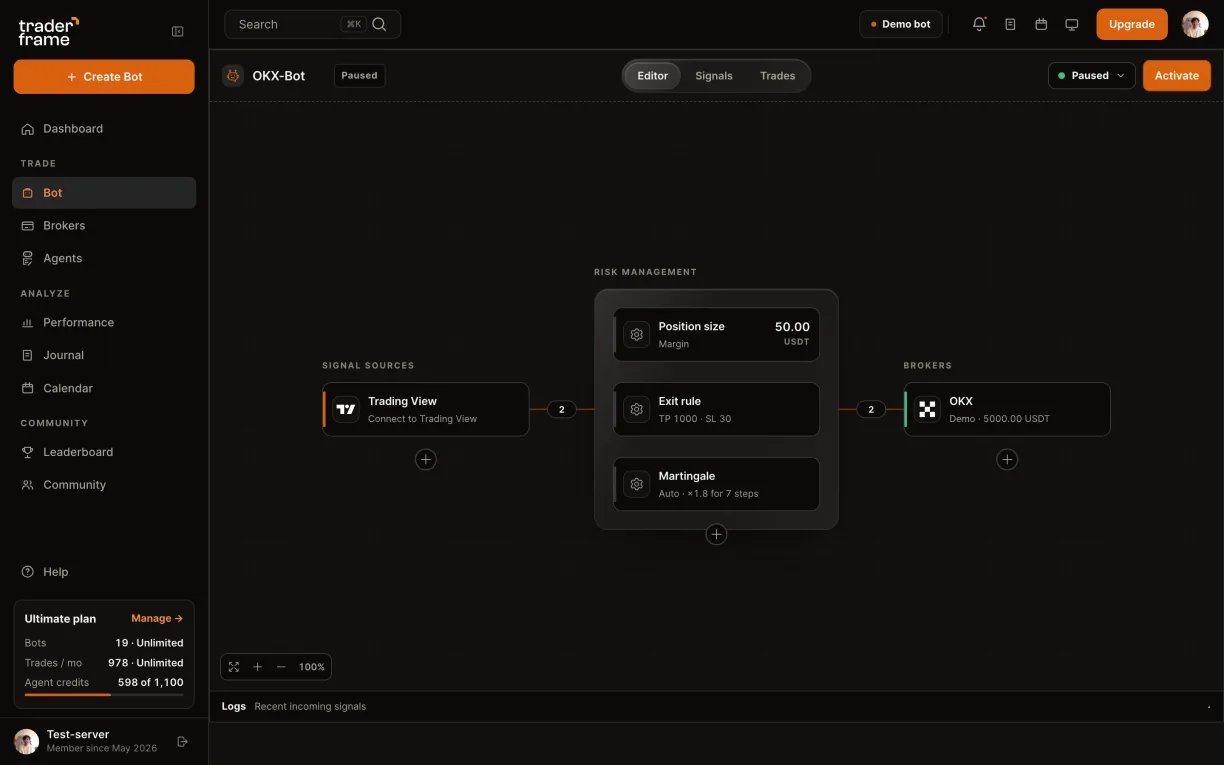
Task: Click the Ultimate plan heading
Action: 60,619
